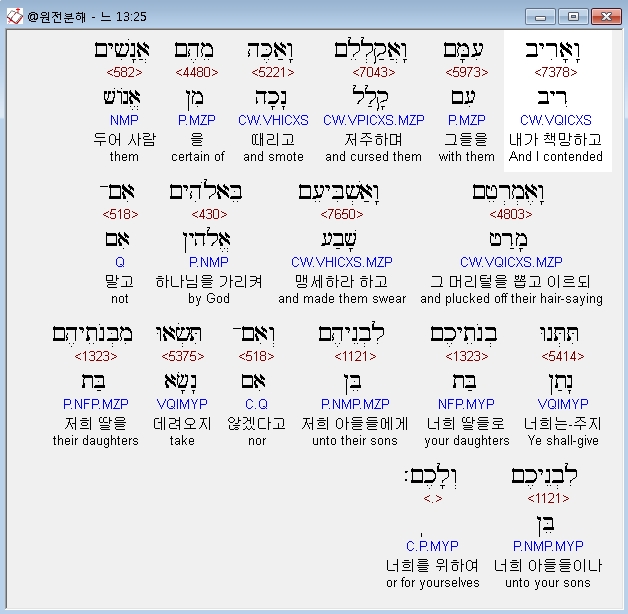
Task: Click parsing code CW.VPICXS.MZP
Action: point(374,120)
